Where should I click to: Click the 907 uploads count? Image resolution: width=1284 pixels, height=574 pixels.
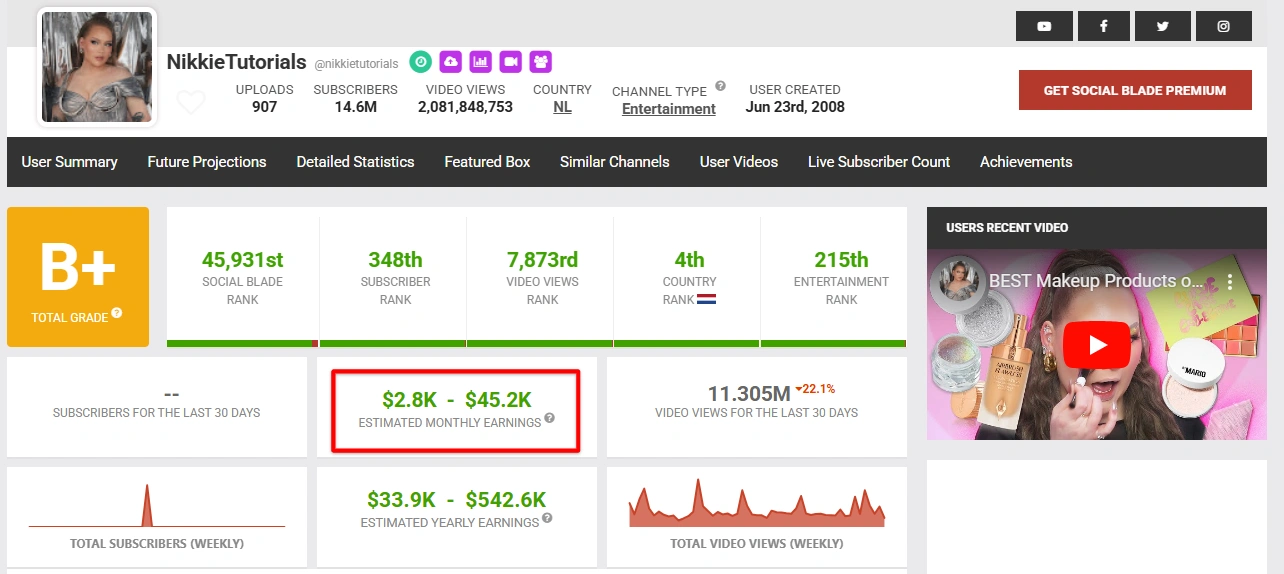click(264, 106)
